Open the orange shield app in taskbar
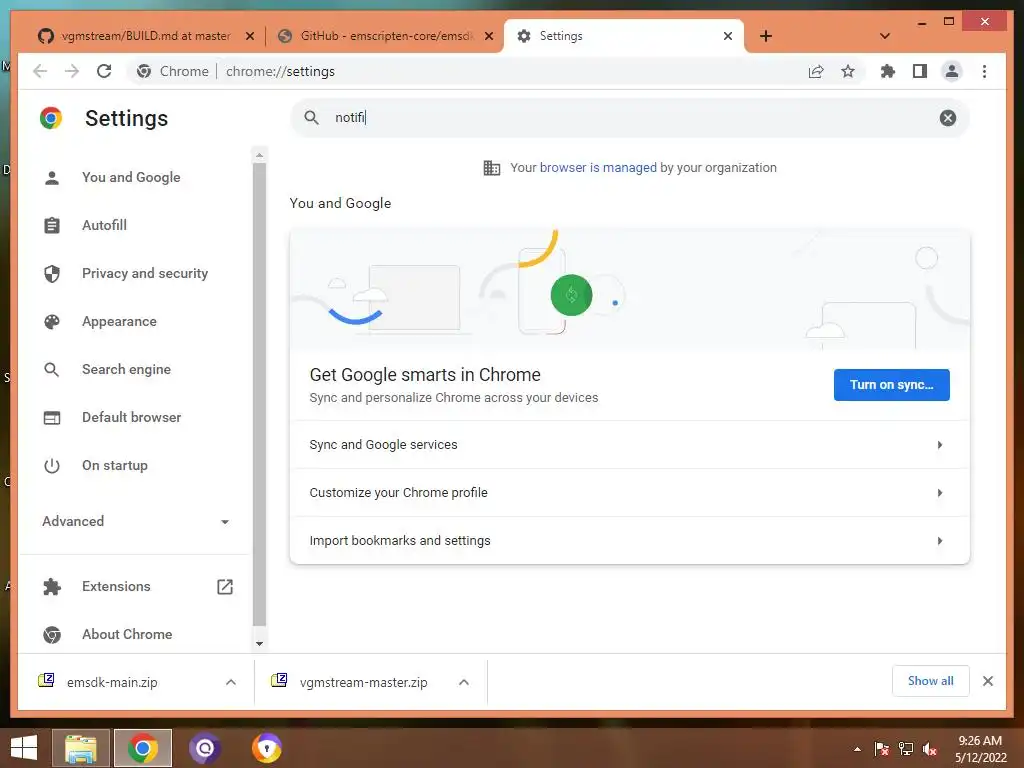Image resolution: width=1024 pixels, height=768 pixels. click(x=267, y=748)
